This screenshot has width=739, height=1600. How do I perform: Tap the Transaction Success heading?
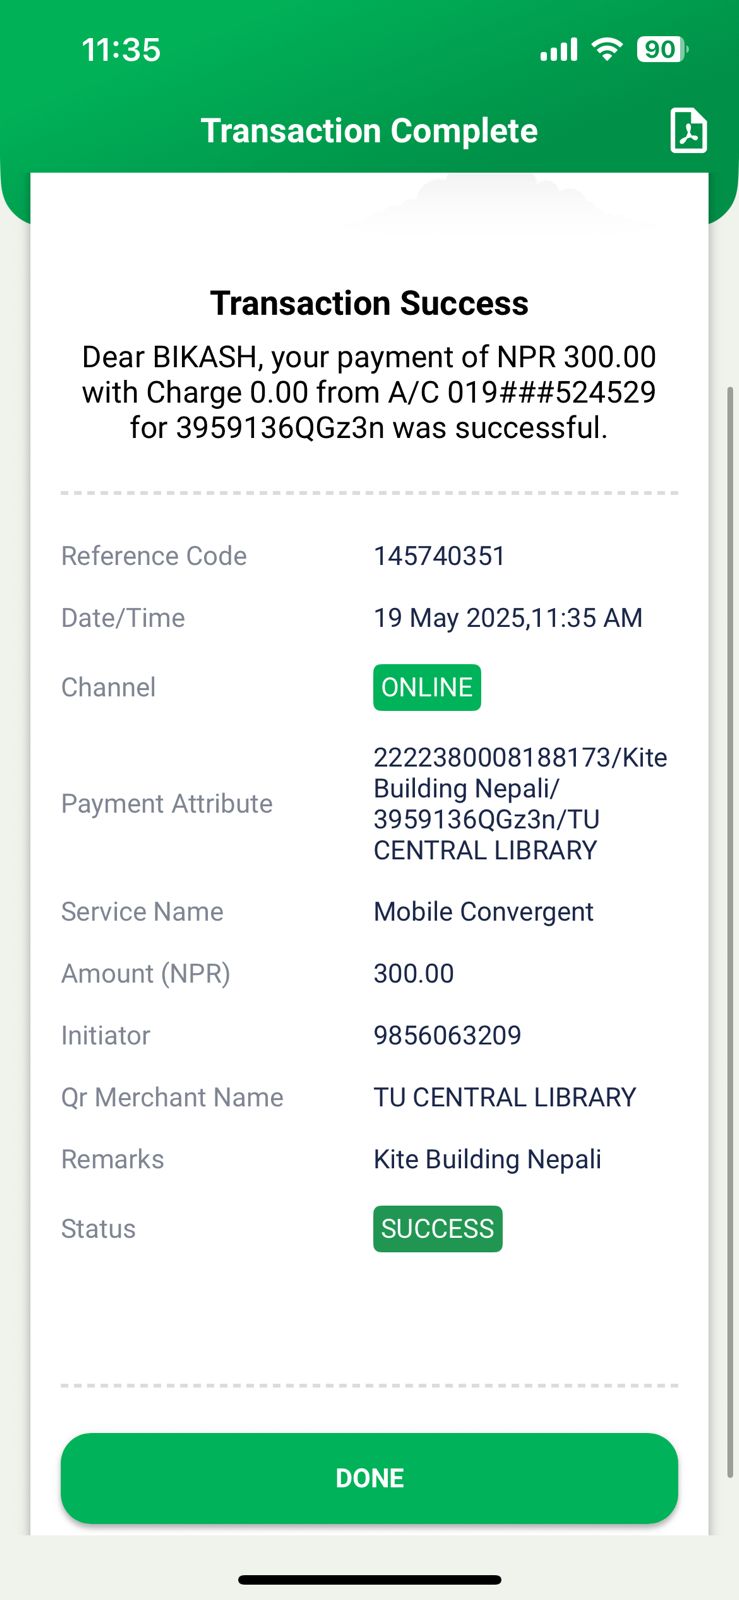click(369, 303)
